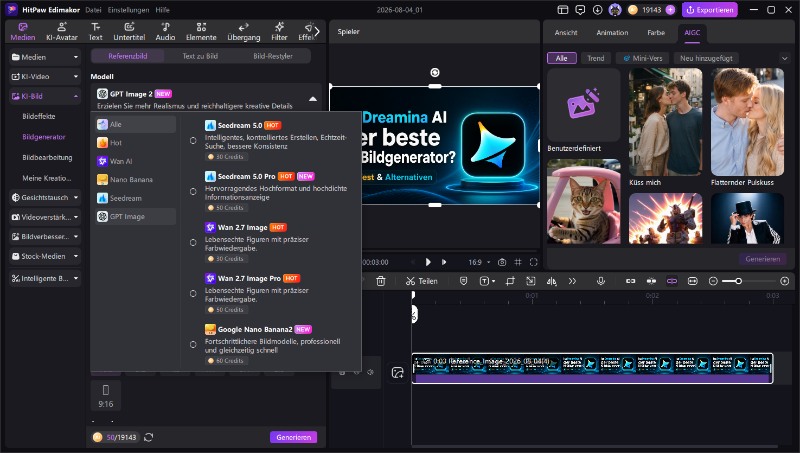Zoom out timeline with minus icon
This screenshot has width=800, height=453.
[x=713, y=281]
